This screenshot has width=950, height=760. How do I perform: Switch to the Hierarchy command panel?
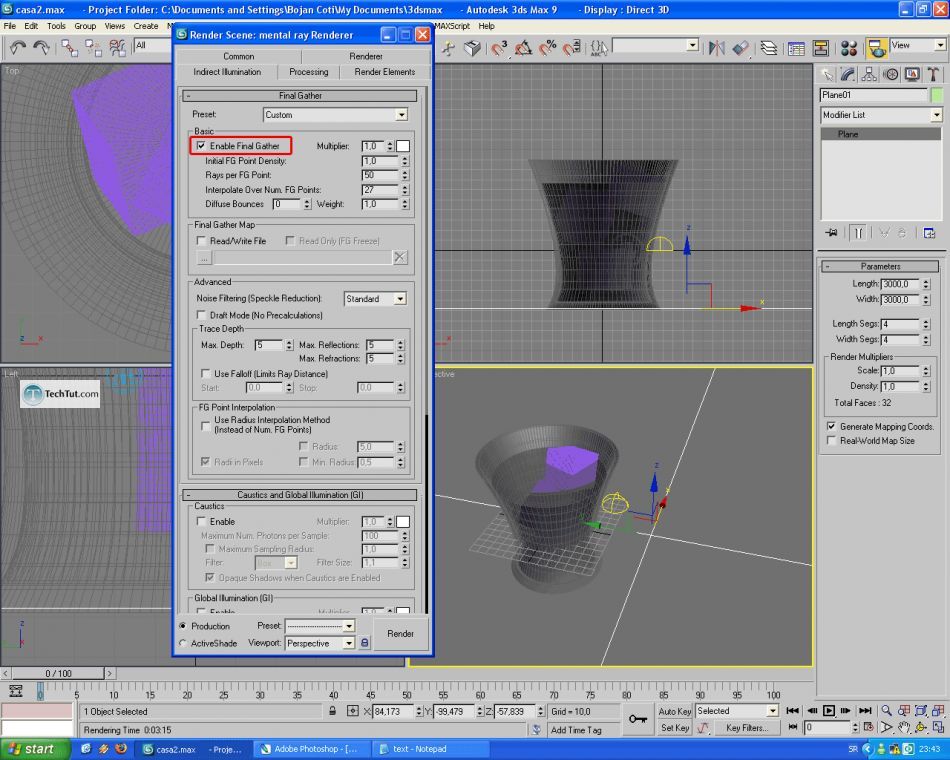[x=869, y=75]
